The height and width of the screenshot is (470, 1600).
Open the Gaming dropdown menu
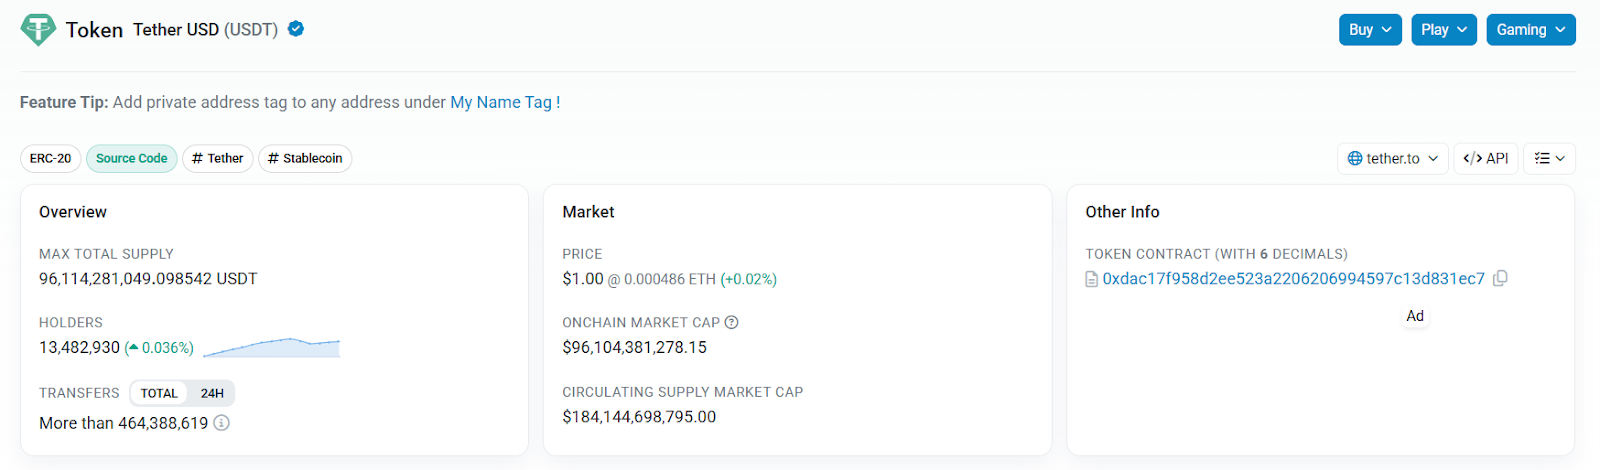(x=1530, y=30)
